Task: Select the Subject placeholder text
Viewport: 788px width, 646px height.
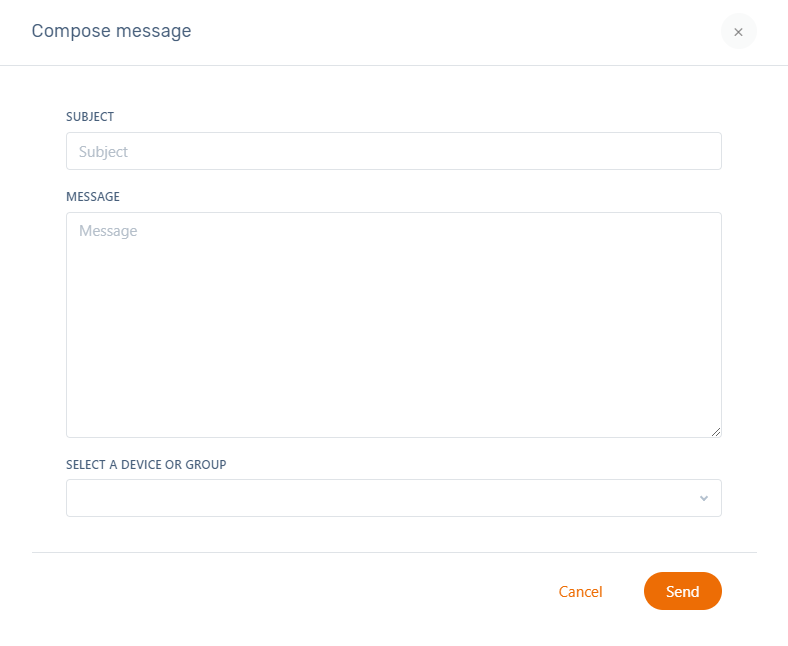Action: (x=103, y=152)
